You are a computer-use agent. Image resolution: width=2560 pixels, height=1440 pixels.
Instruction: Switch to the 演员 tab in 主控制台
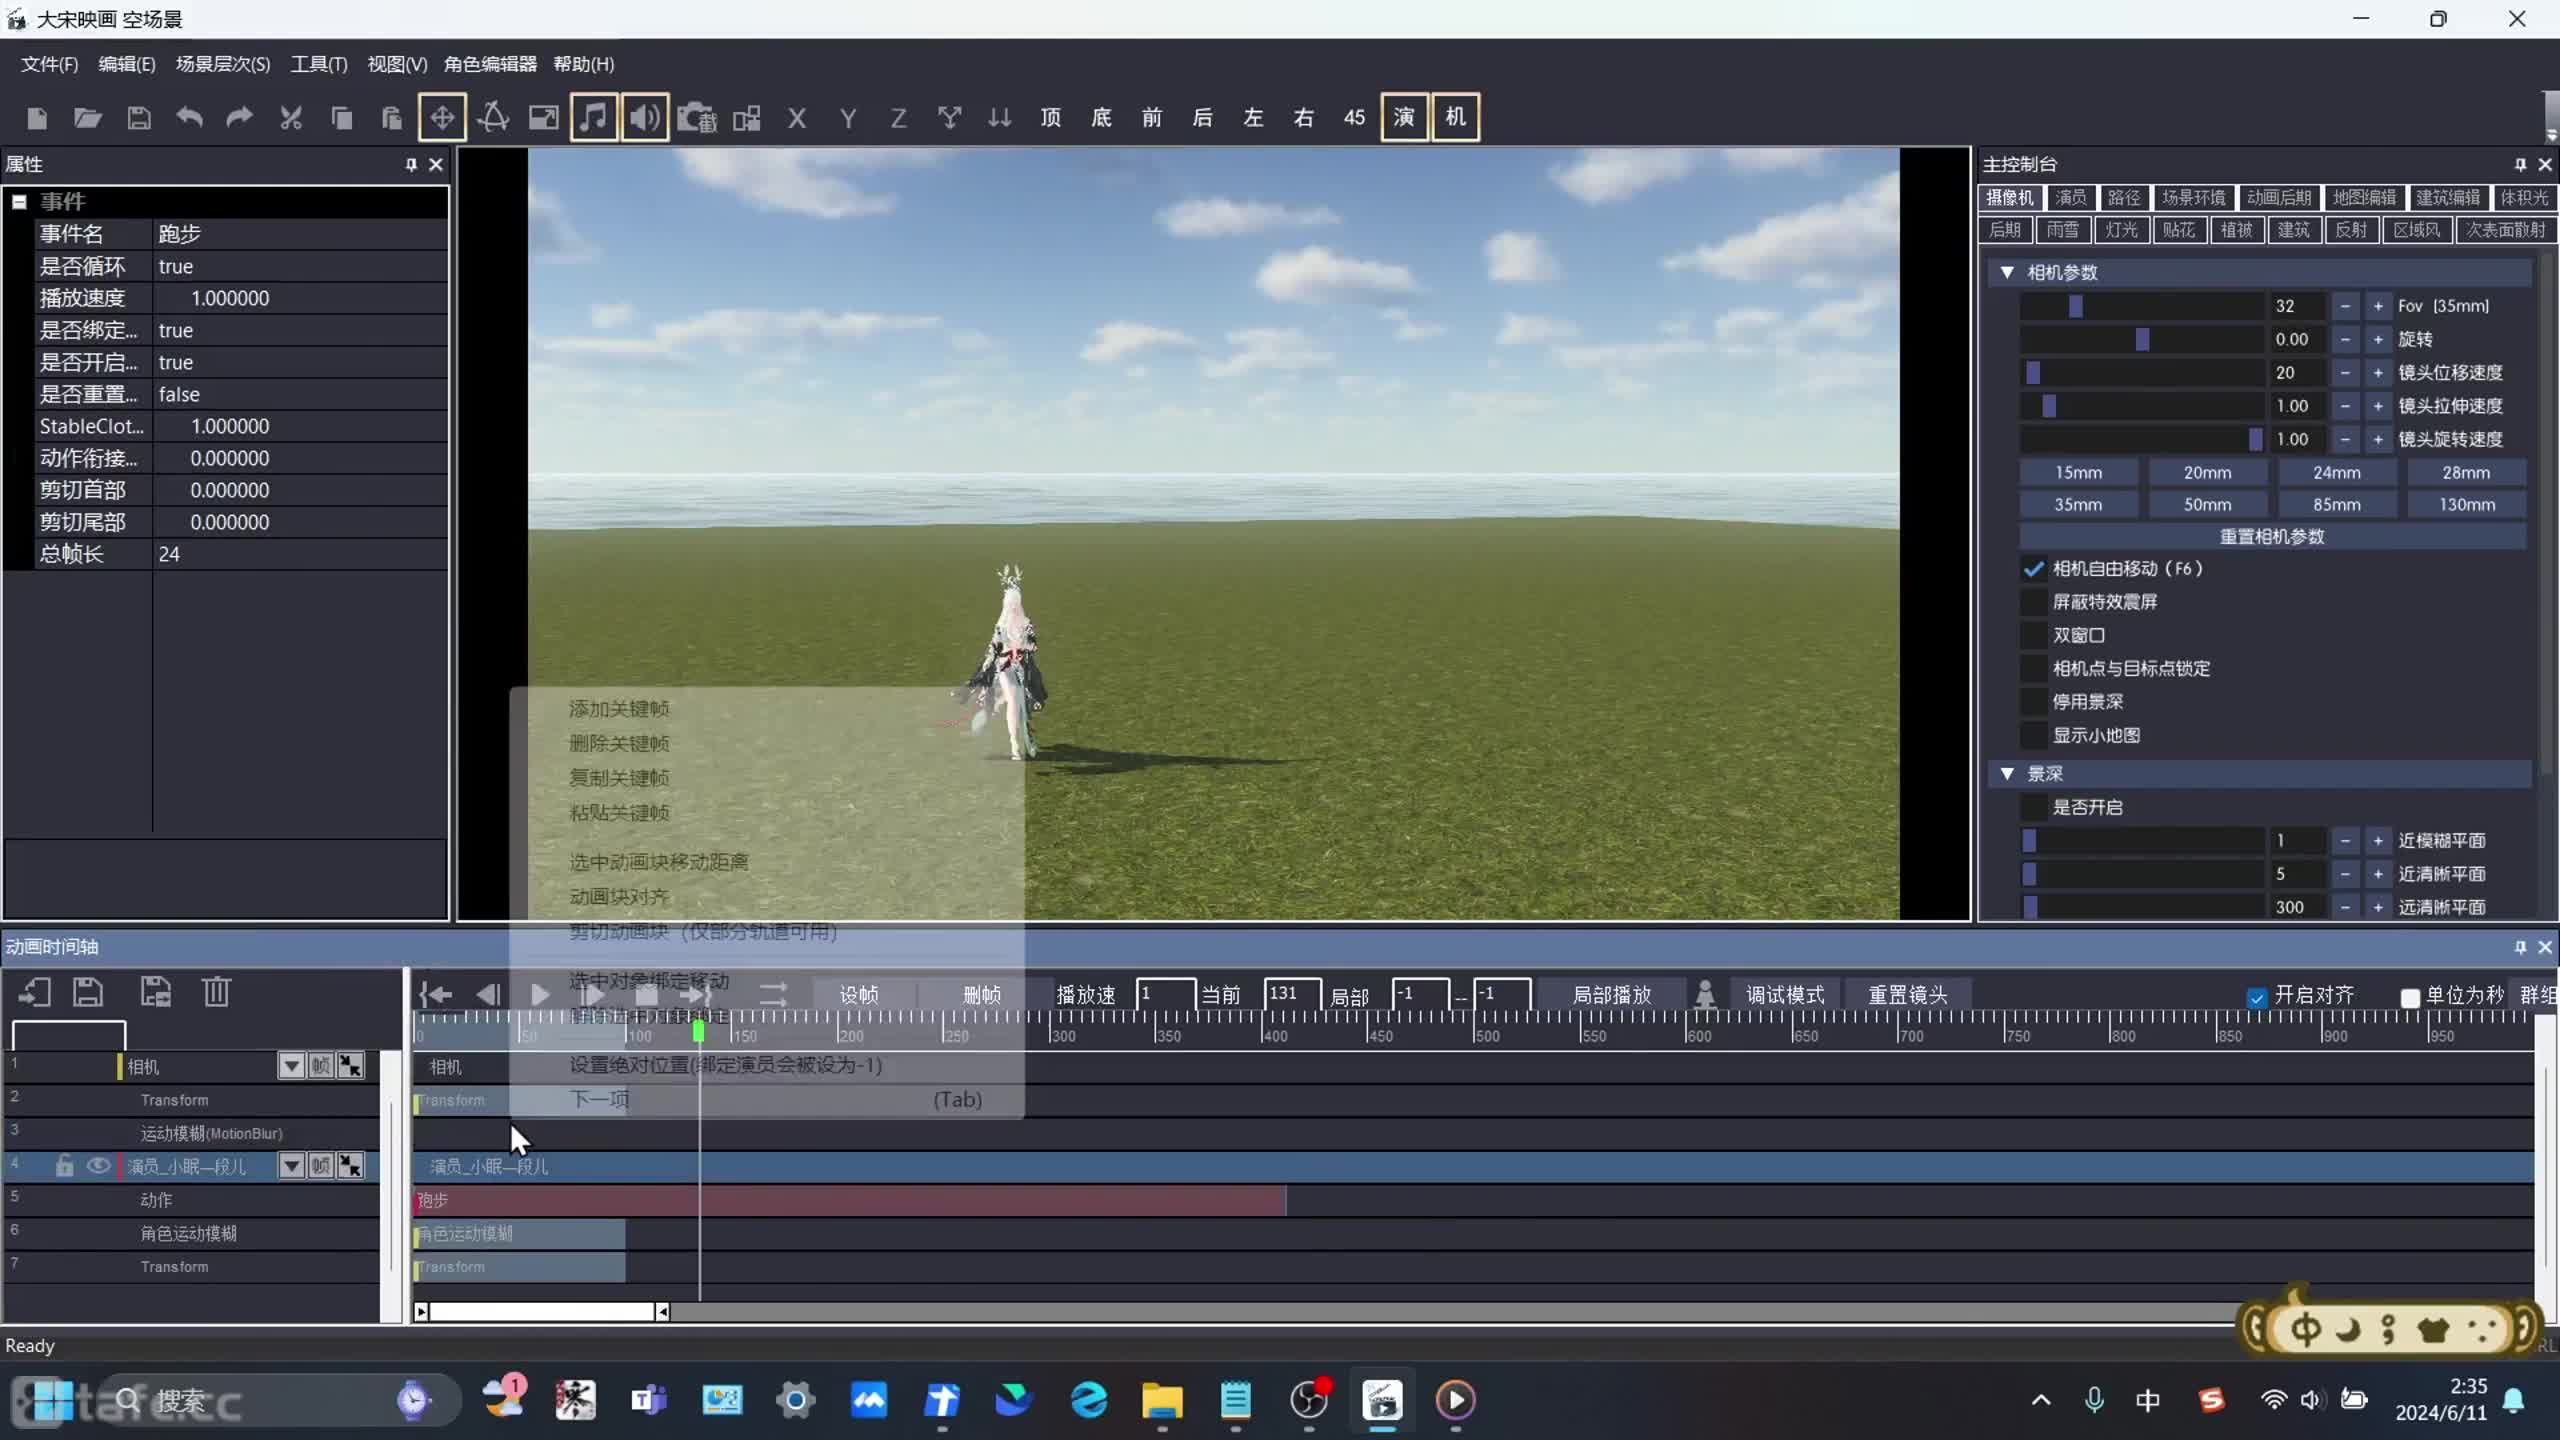(x=2070, y=198)
